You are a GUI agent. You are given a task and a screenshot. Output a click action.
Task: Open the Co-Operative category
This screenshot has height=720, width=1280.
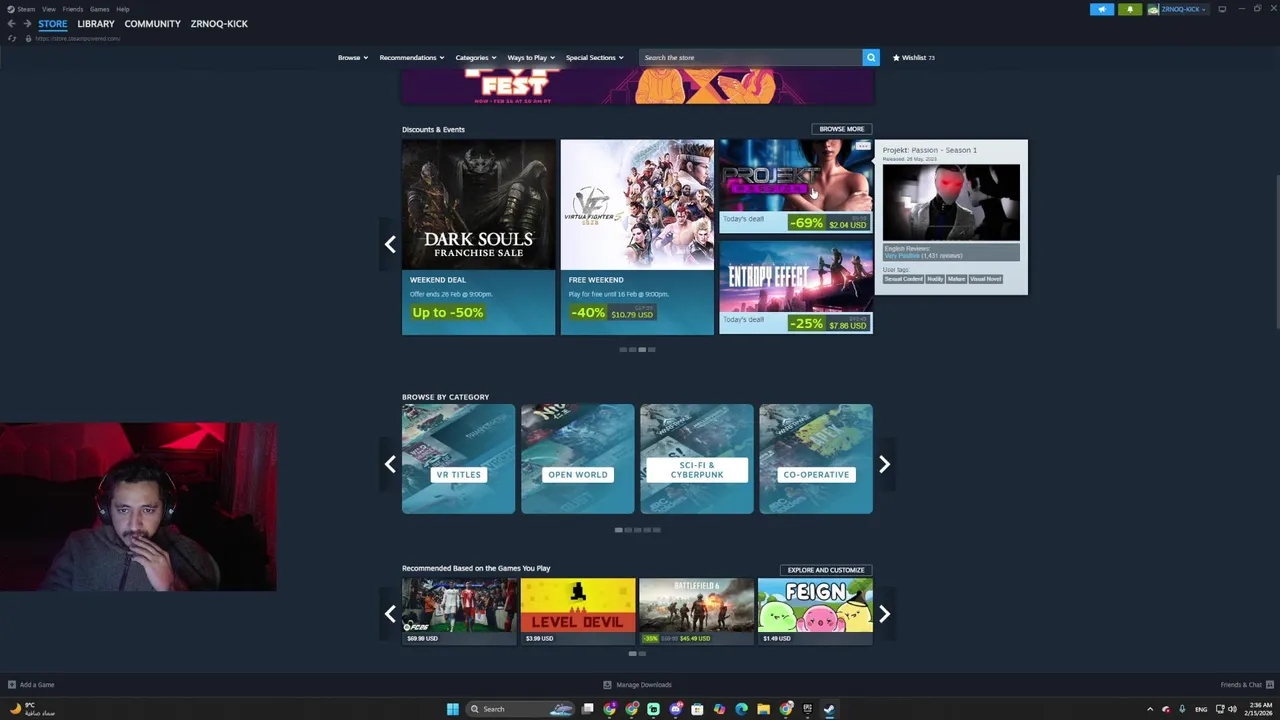[x=815, y=459]
